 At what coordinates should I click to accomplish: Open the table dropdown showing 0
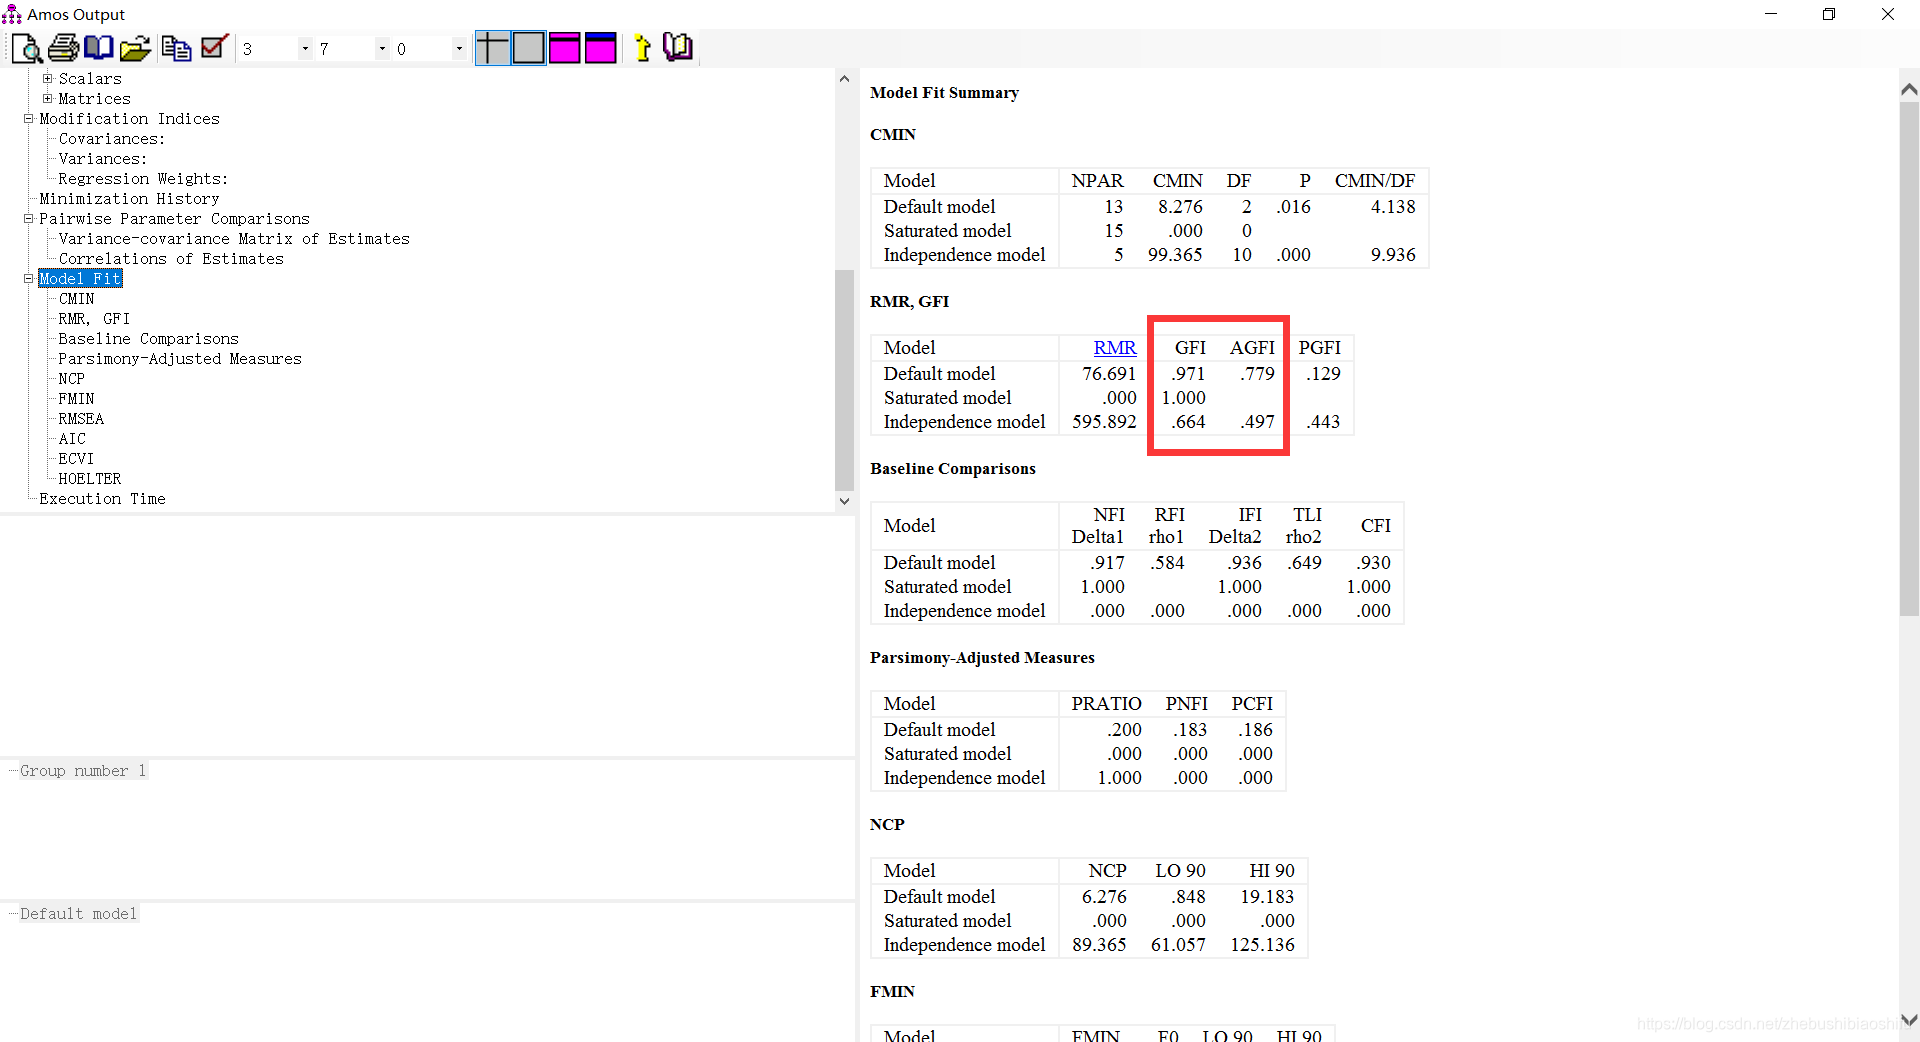459,49
